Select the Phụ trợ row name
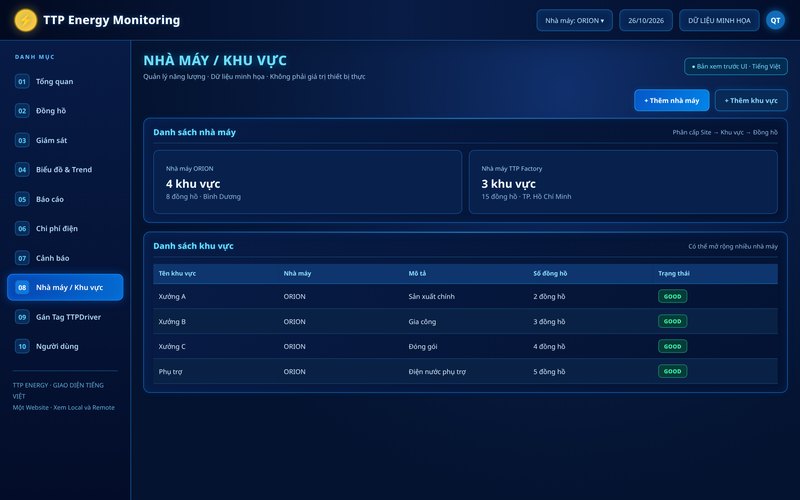Screen dimensions: 800x500 tap(170, 371)
